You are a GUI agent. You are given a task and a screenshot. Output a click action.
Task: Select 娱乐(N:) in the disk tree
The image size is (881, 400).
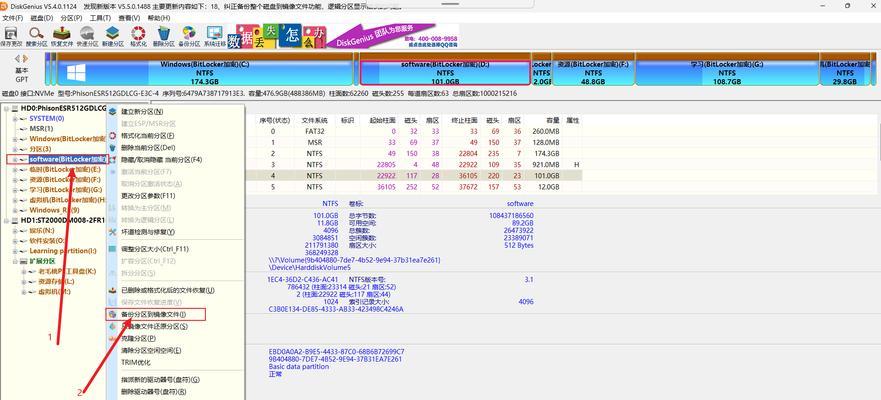pos(42,230)
